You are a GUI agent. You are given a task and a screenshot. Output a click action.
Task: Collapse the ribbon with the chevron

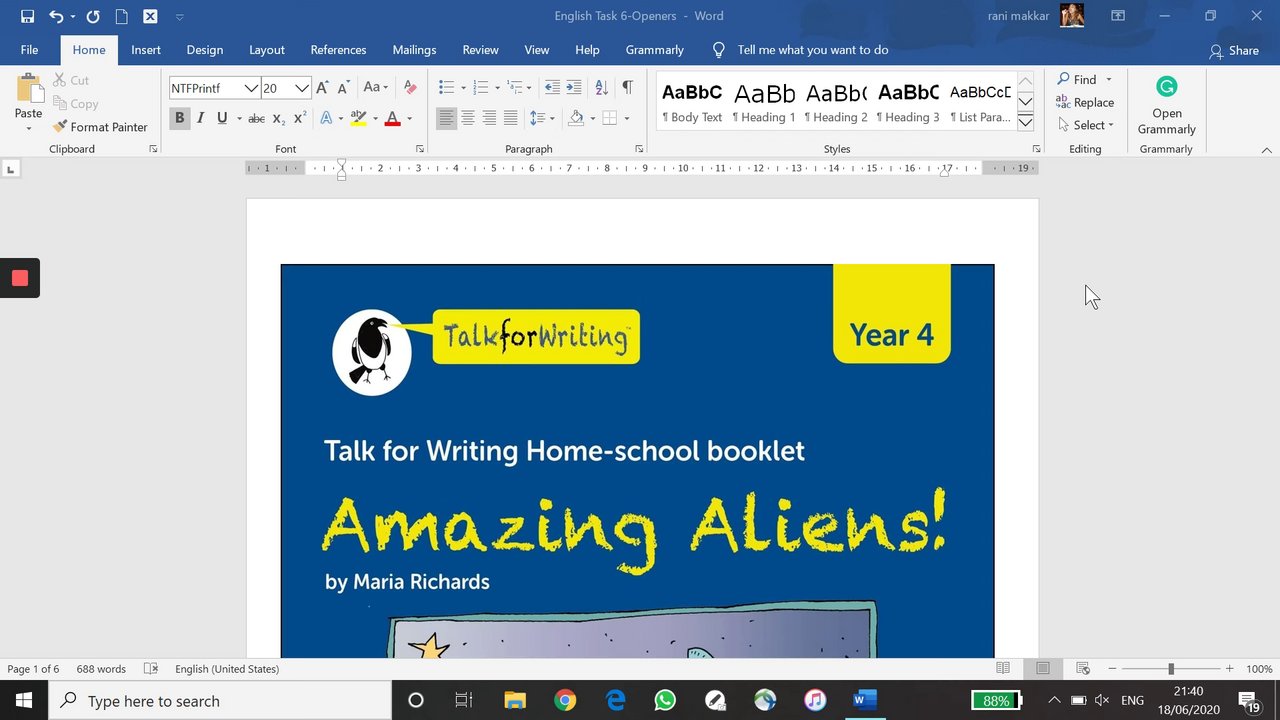1266,150
